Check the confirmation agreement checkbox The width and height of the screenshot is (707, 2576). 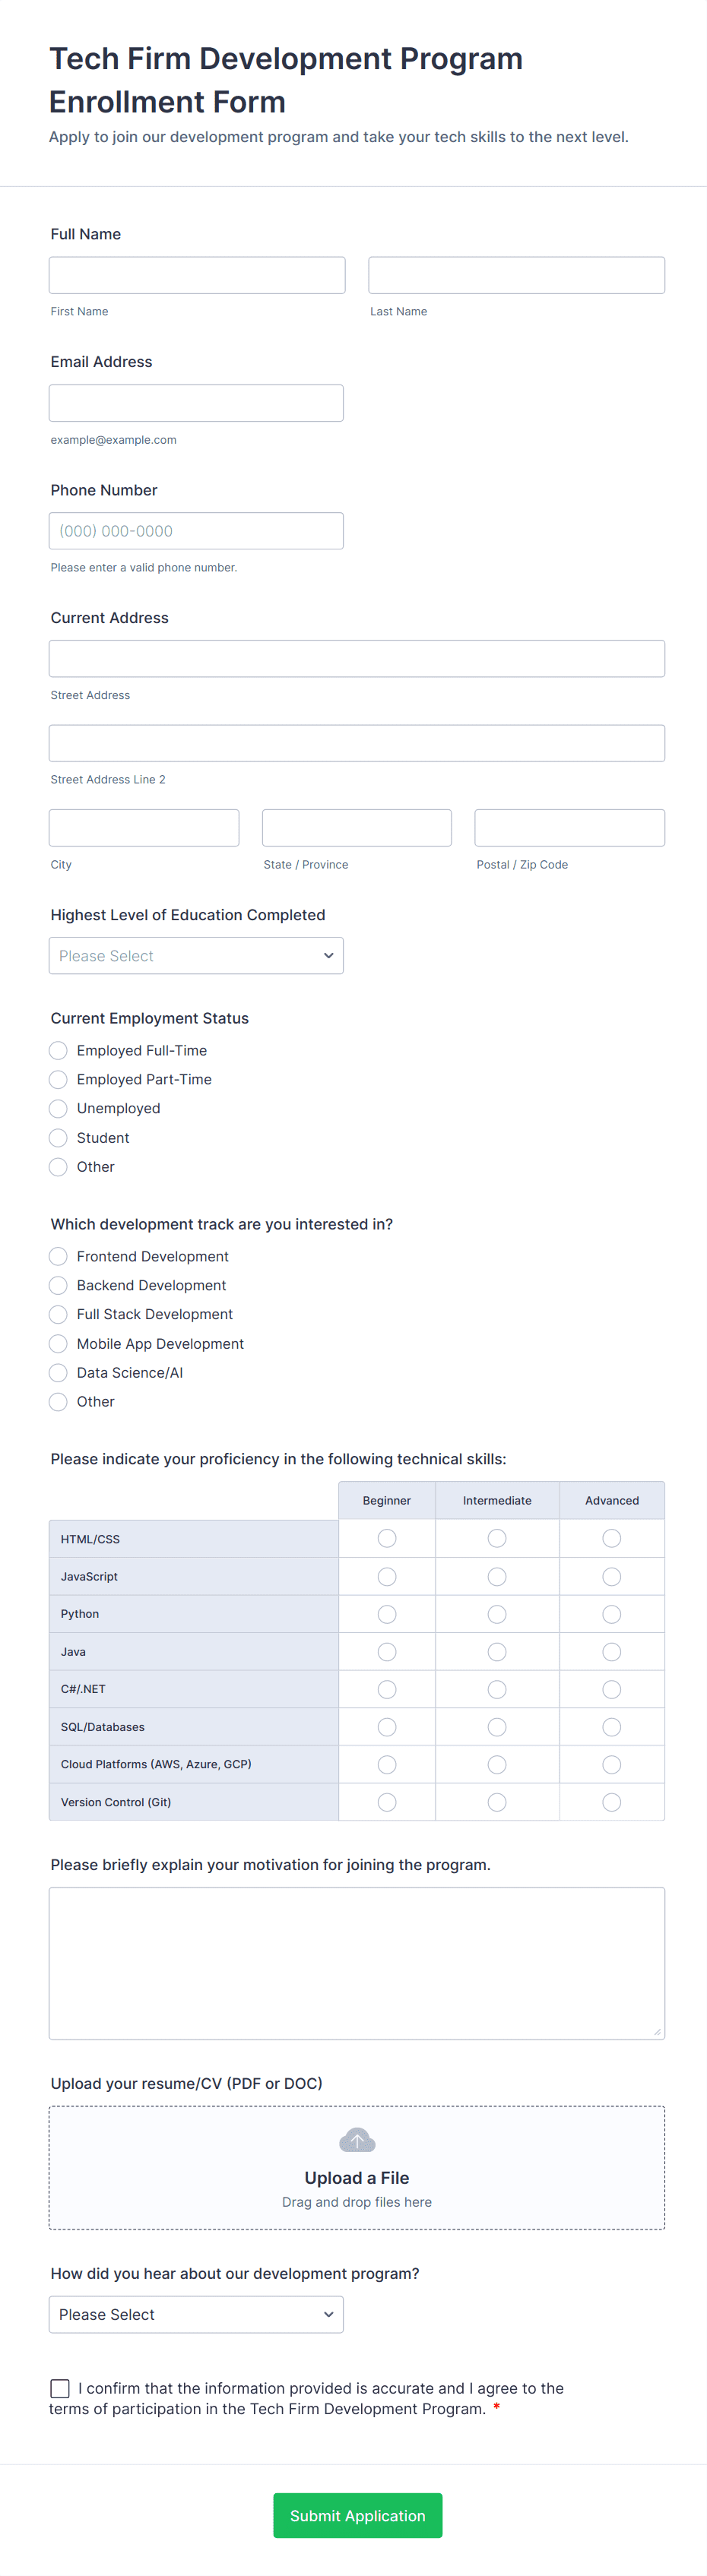[x=60, y=2388]
